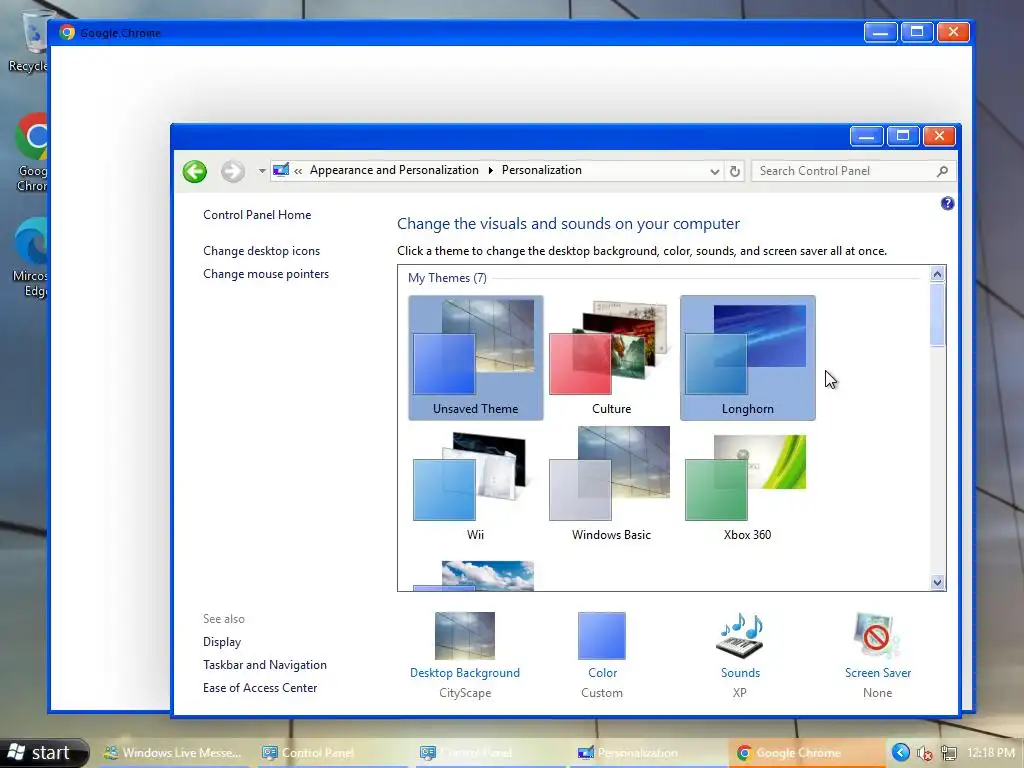The height and width of the screenshot is (768, 1024).
Task: Select the Wii theme
Action: 475,485
